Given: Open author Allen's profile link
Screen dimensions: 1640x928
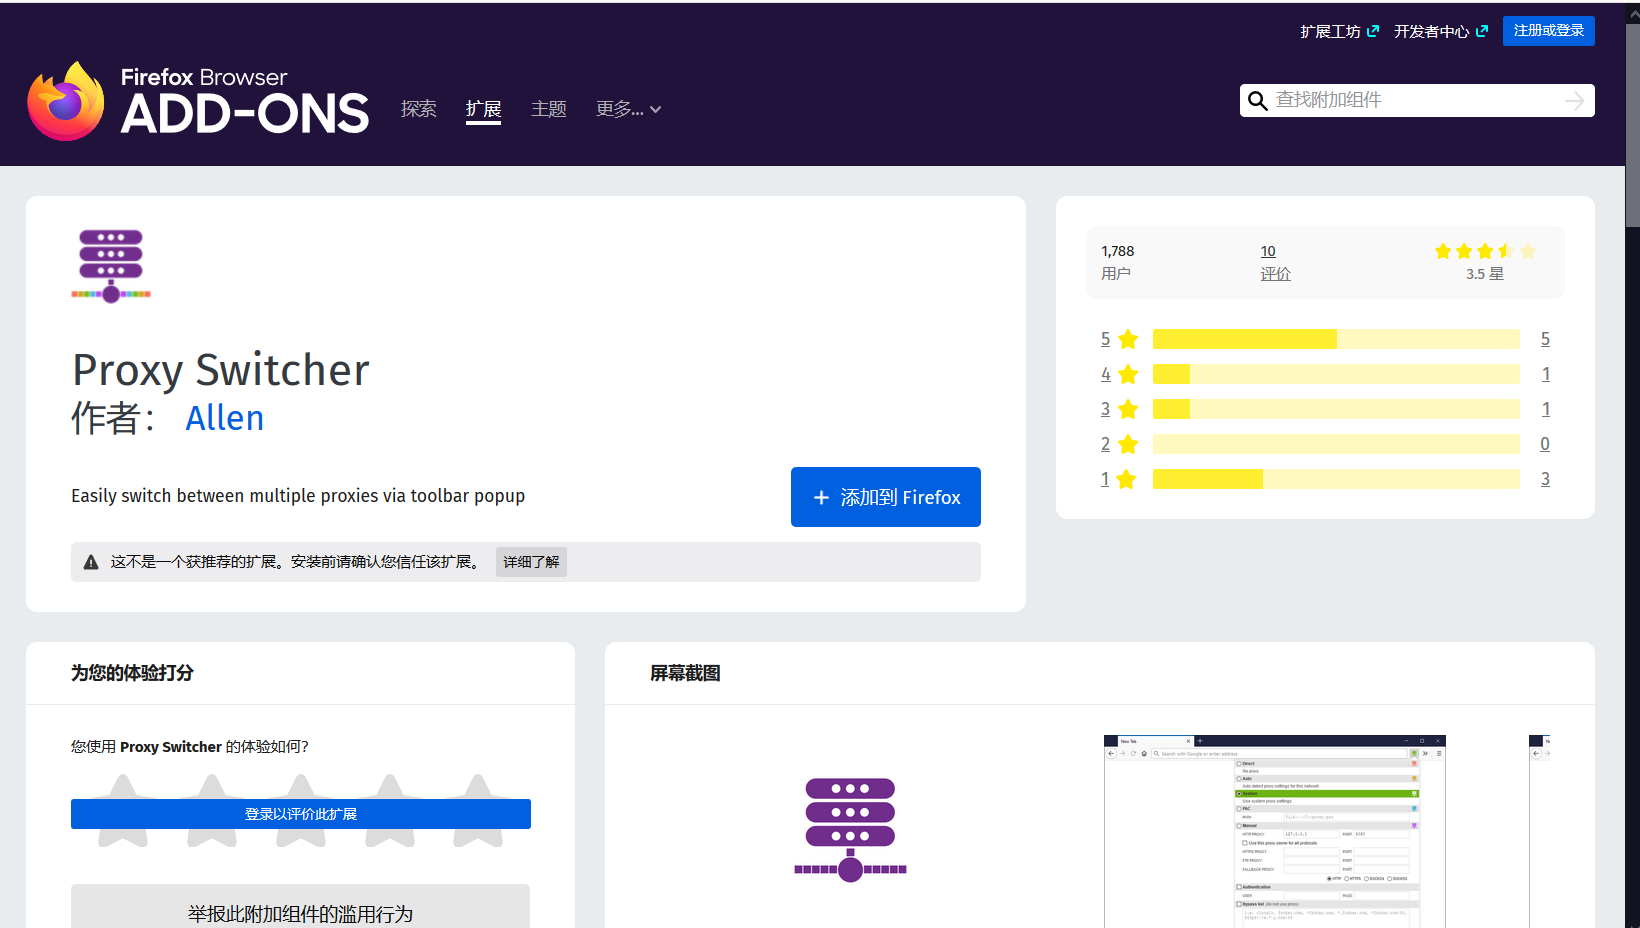Looking at the screenshot, I should coord(225,418).
